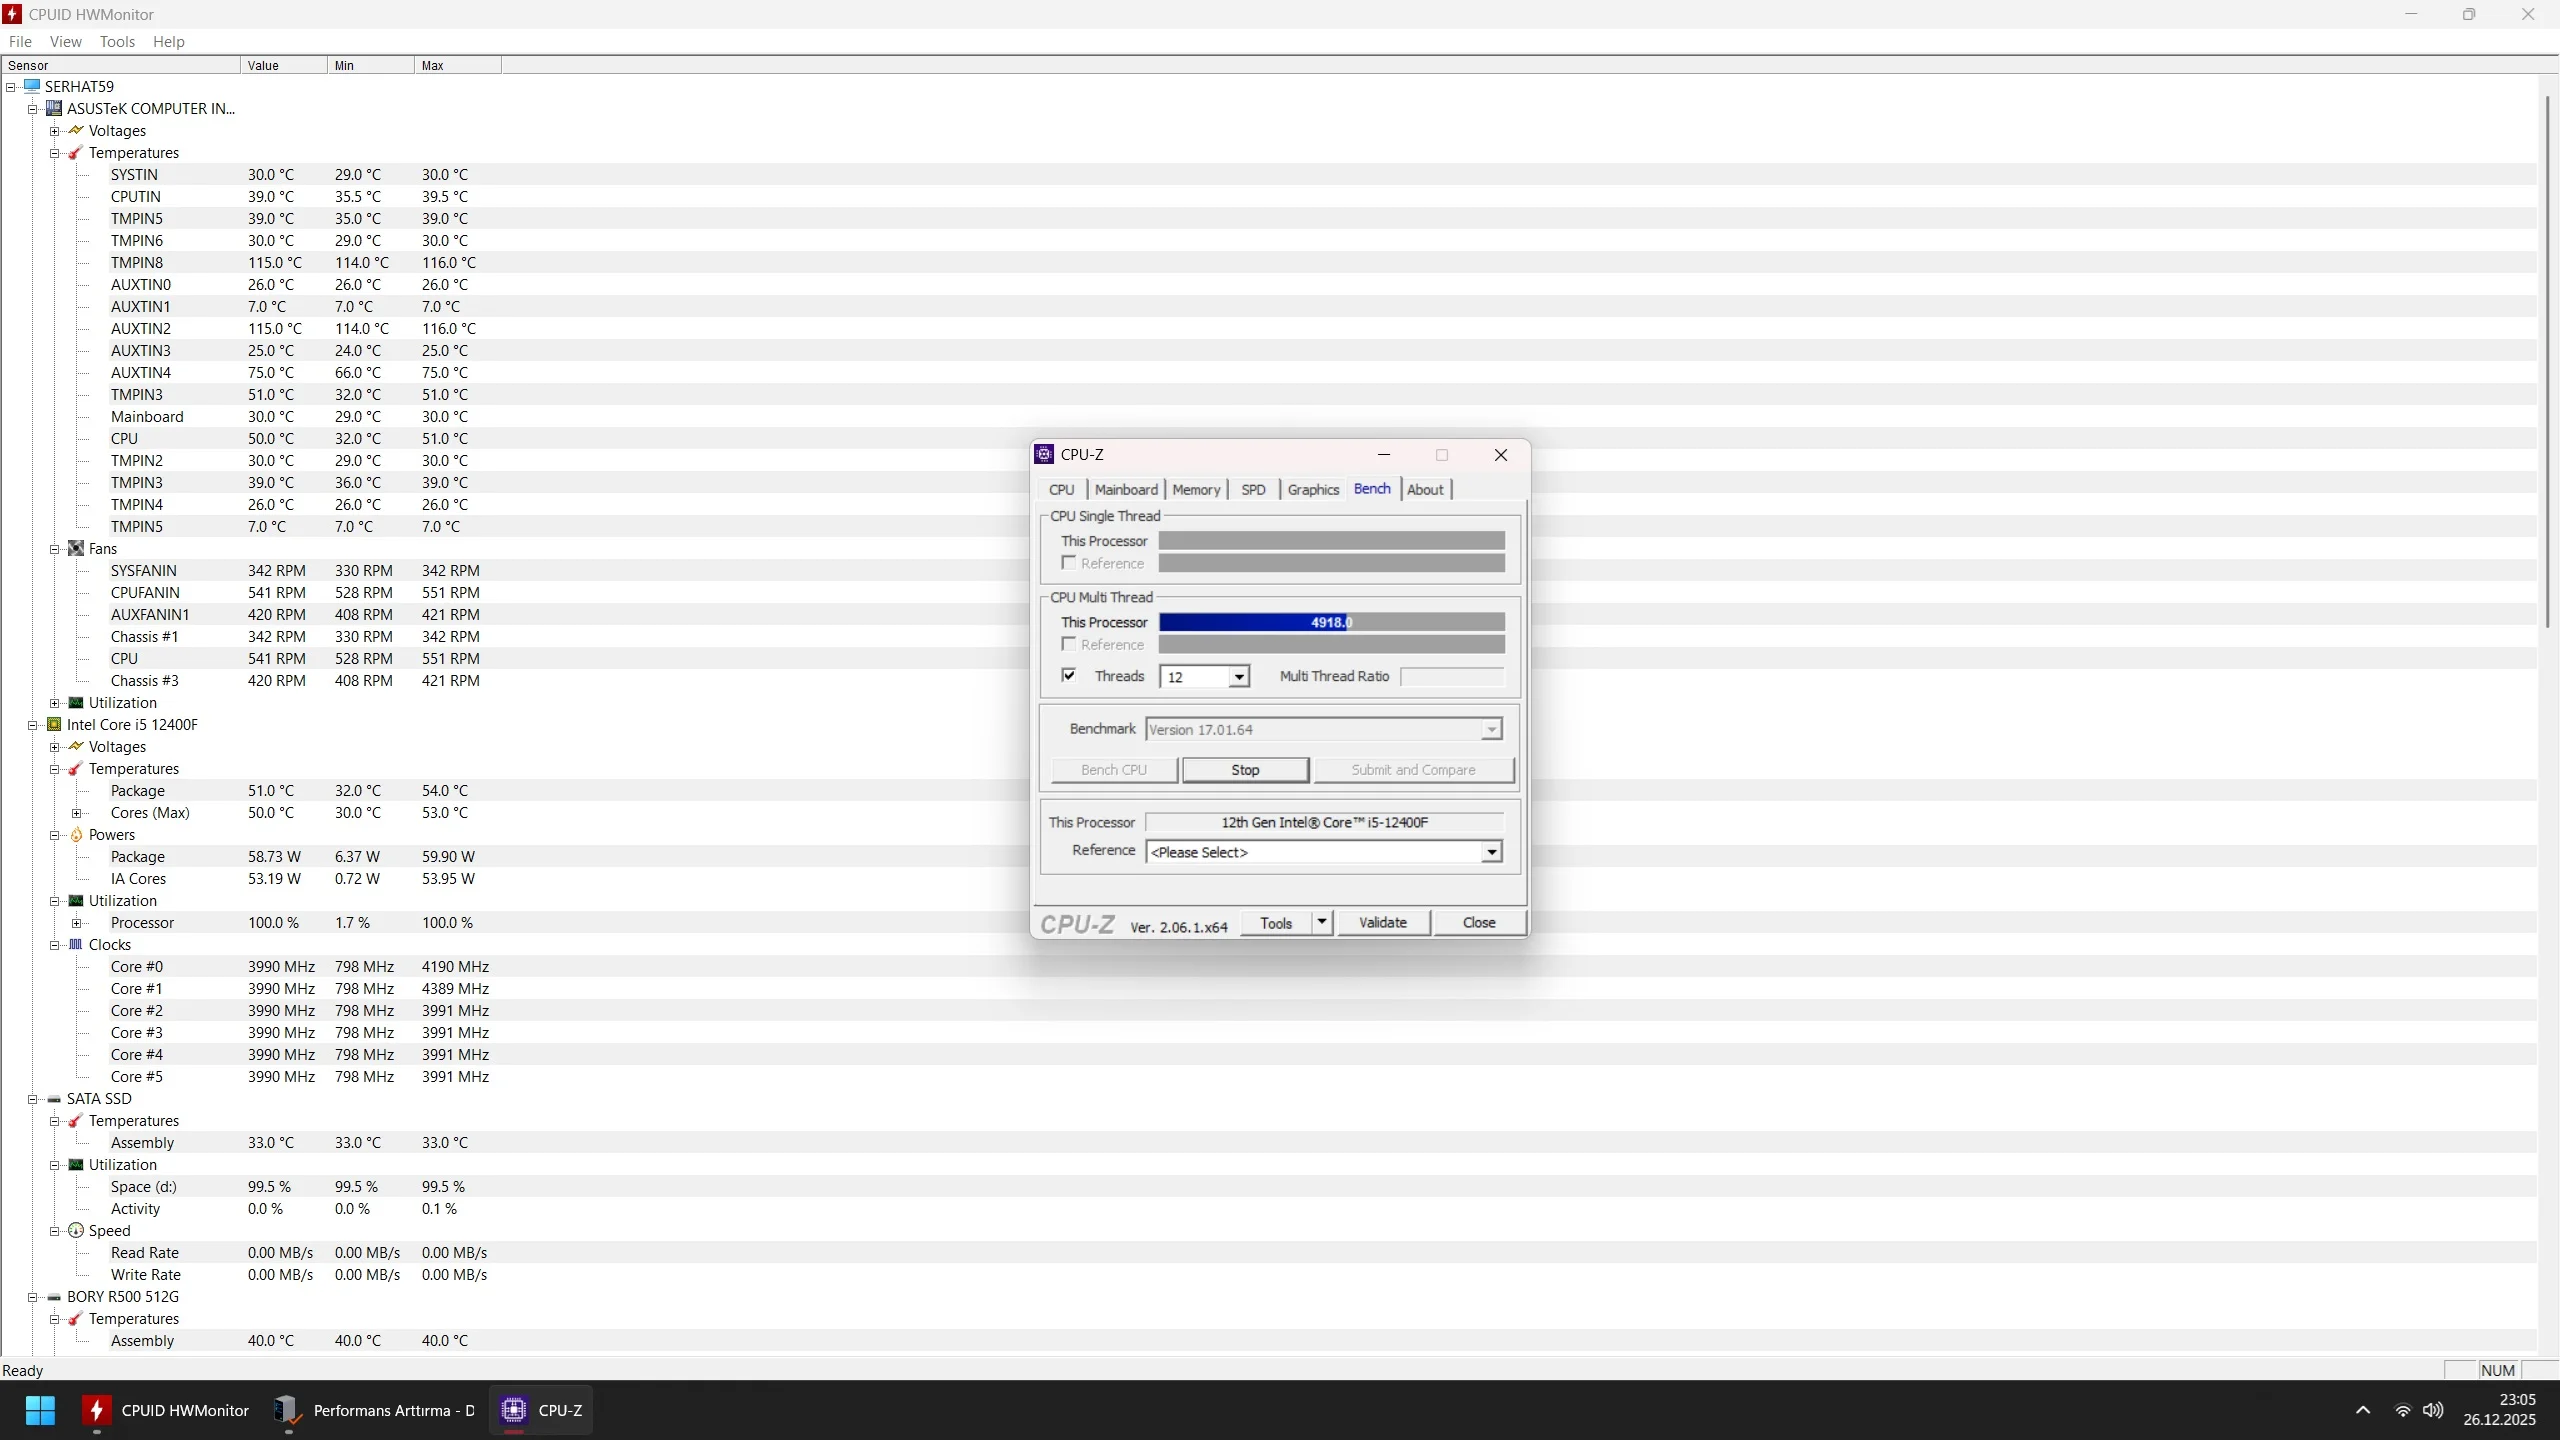
Task: Click the Voltages lightning icon under ASUSTeK
Action: (76, 130)
